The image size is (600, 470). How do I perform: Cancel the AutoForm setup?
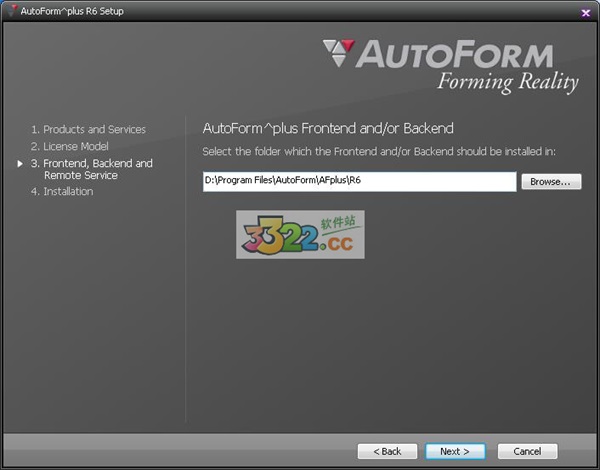tap(527, 451)
